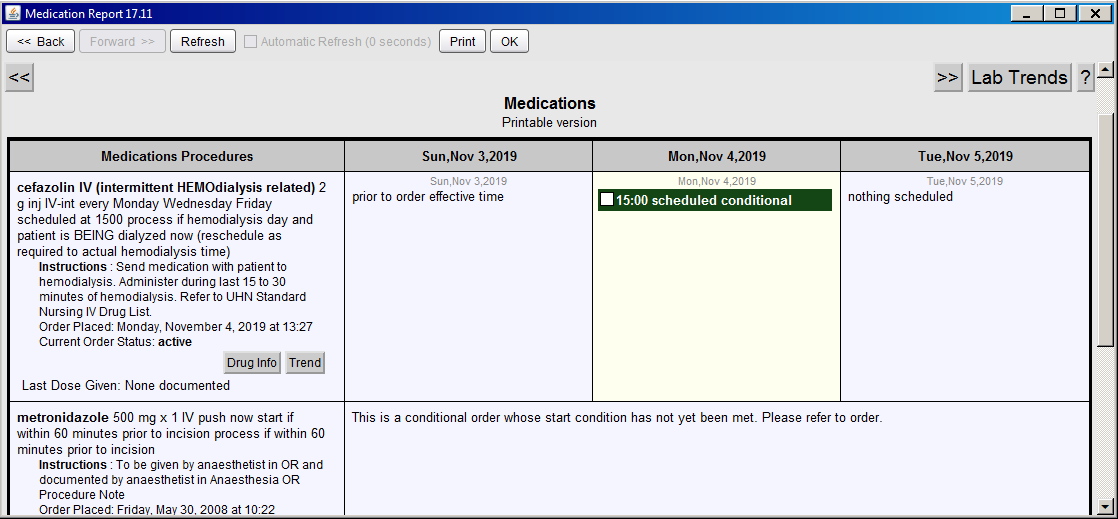Click the vertical scrollbar down arrow

tap(1105, 505)
